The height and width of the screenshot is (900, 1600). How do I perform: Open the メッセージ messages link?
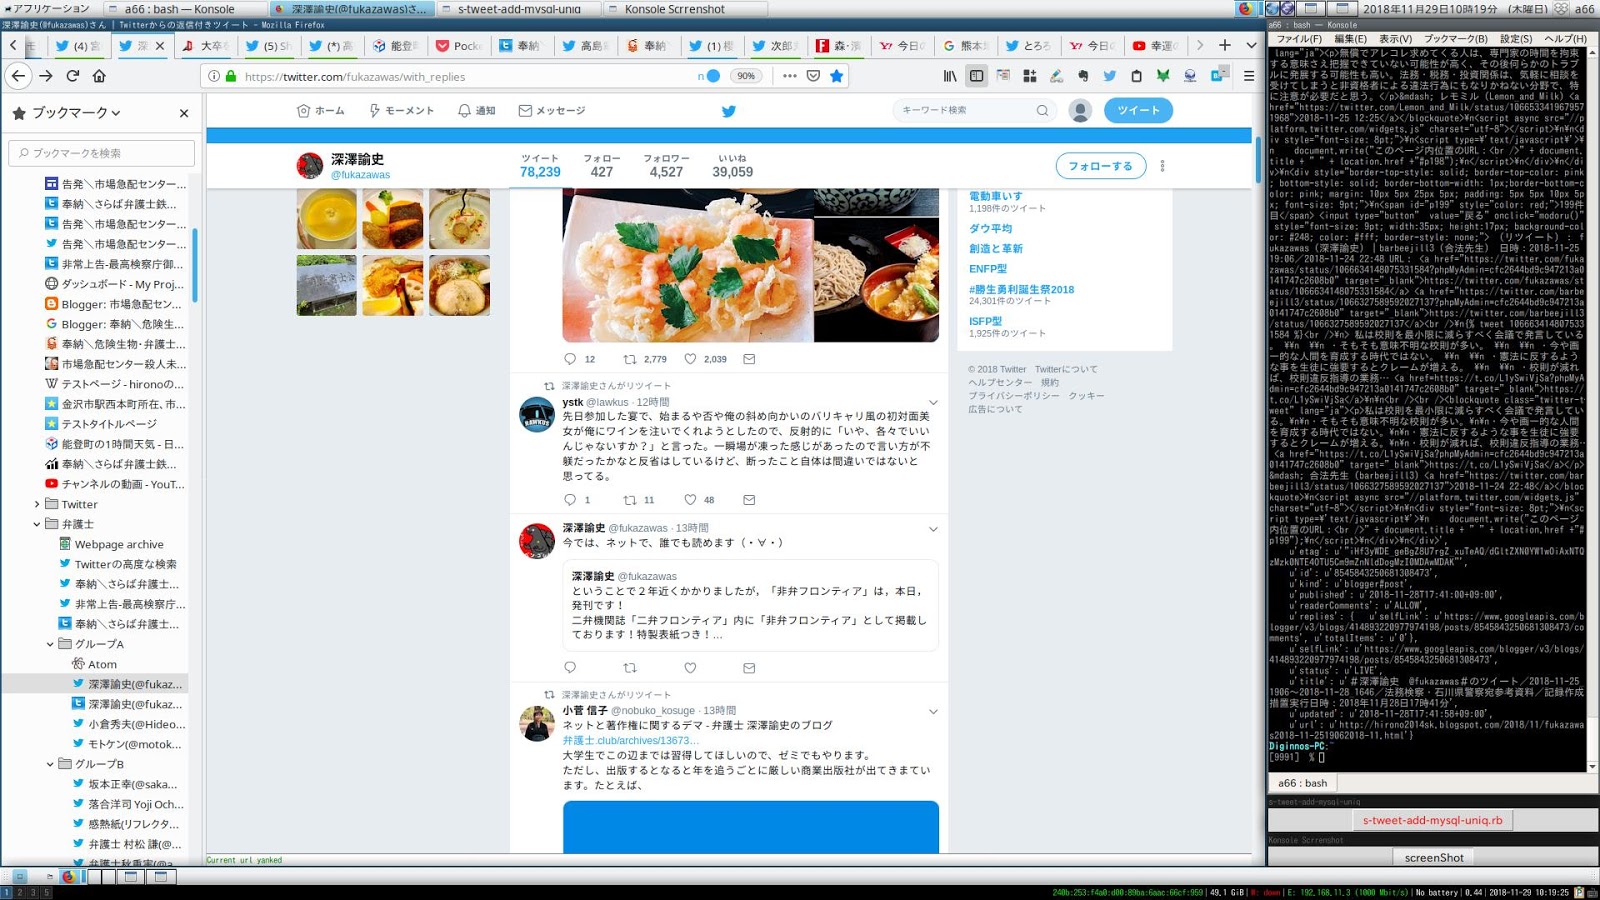tap(552, 111)
